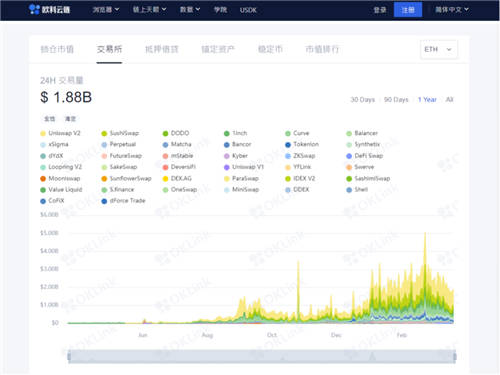This screenshot has width=500, height=375.
Task: Toggle the ZKSwap legend entry
Action: 300,156
